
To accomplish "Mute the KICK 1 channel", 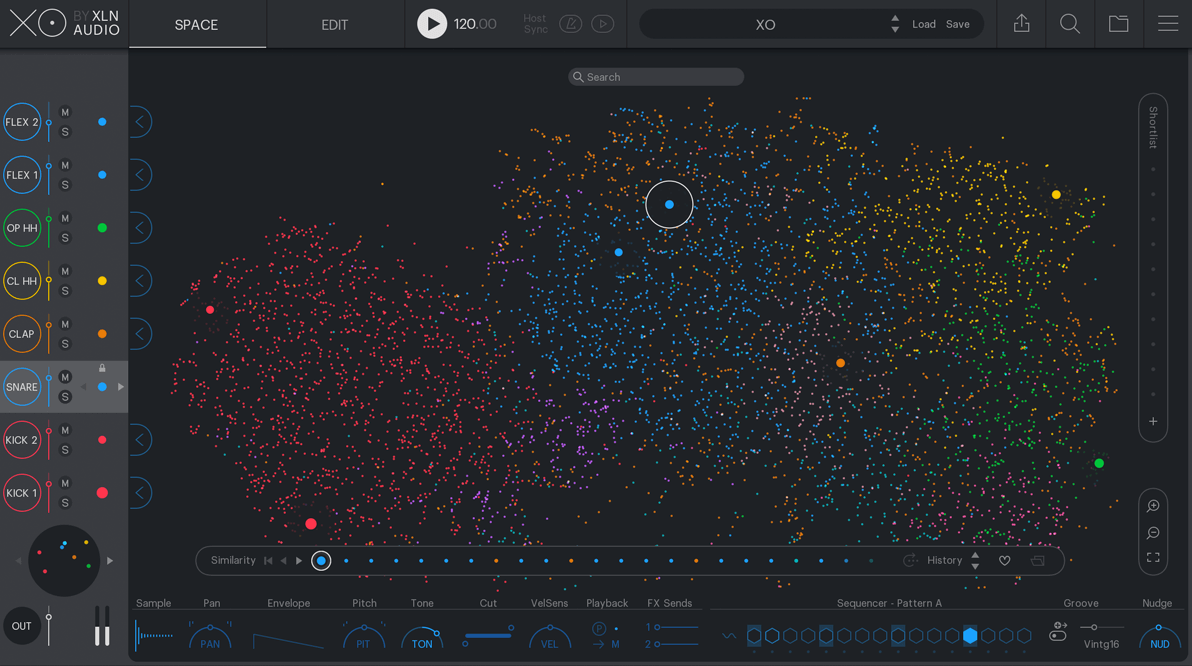I will (x=65, y=483).
